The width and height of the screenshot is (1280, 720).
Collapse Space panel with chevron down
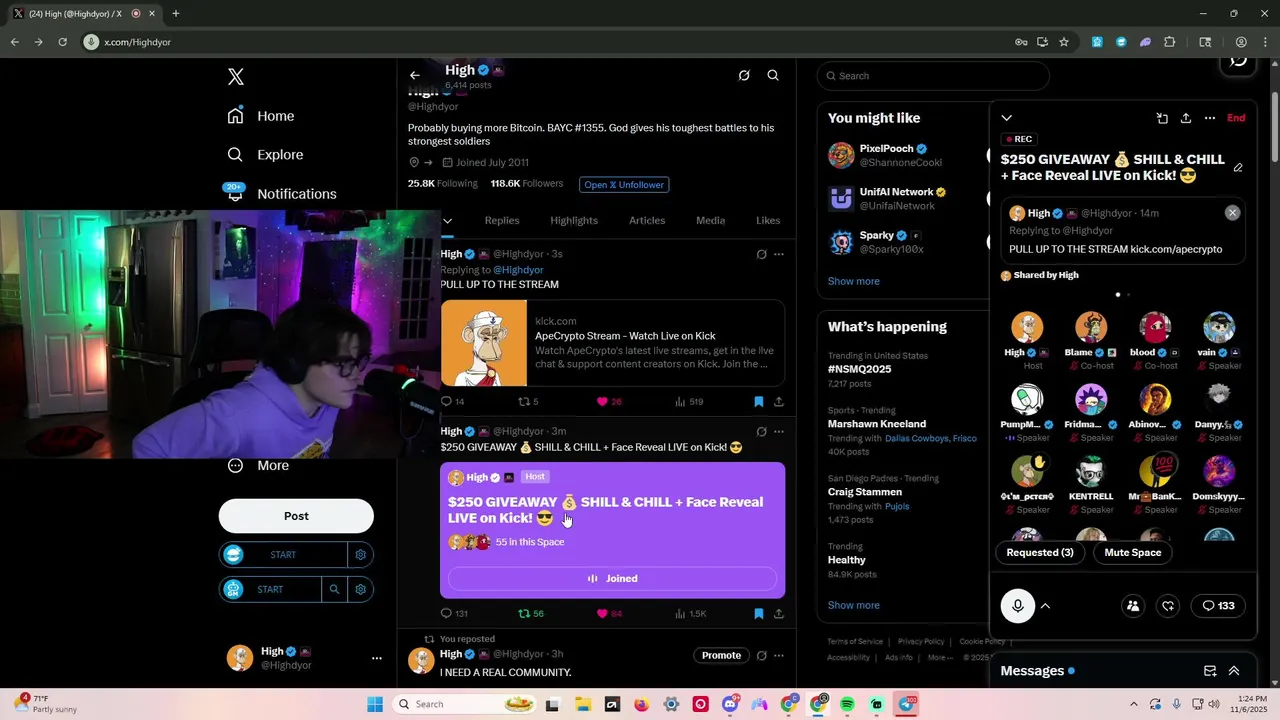(x=1007, y=118)
